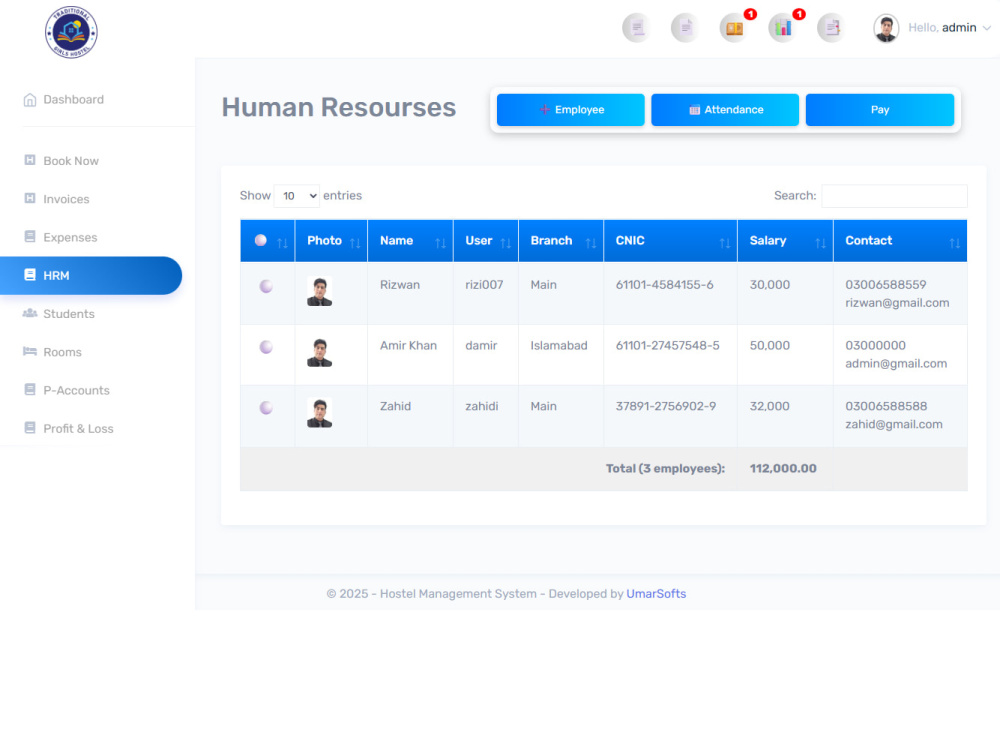Open P-Accounts in the sidebar
This screenshot has height=750, width=1000.
pos(77,390)
